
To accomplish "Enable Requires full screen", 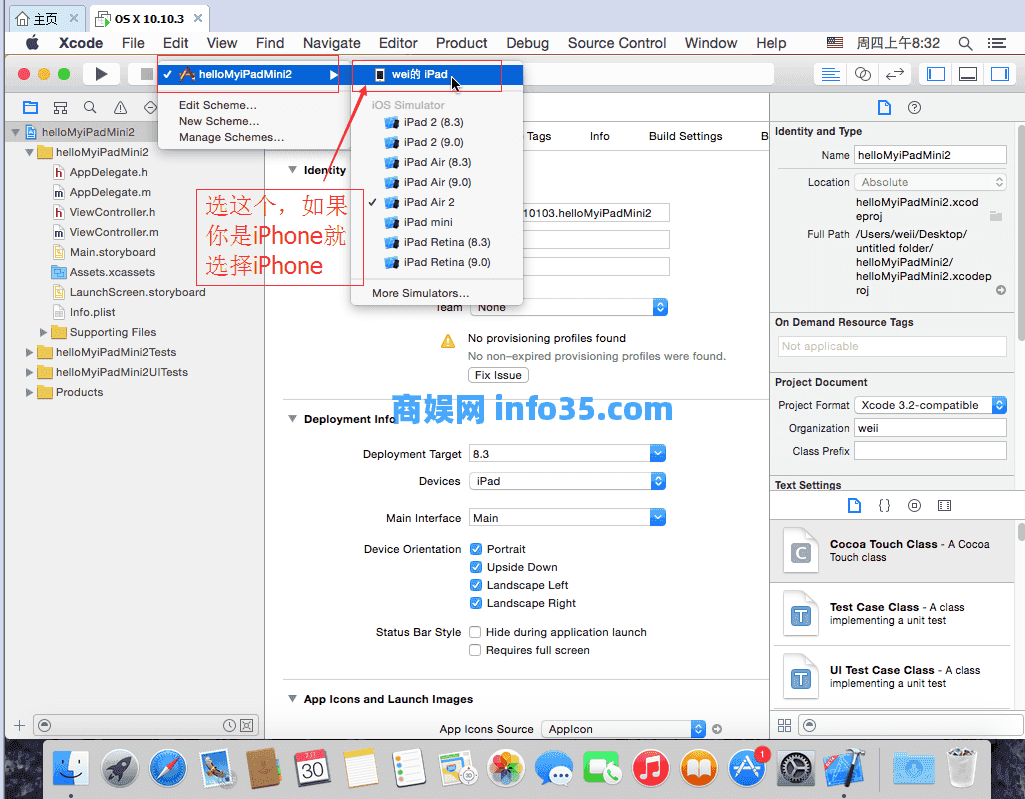I will point(475,650).
